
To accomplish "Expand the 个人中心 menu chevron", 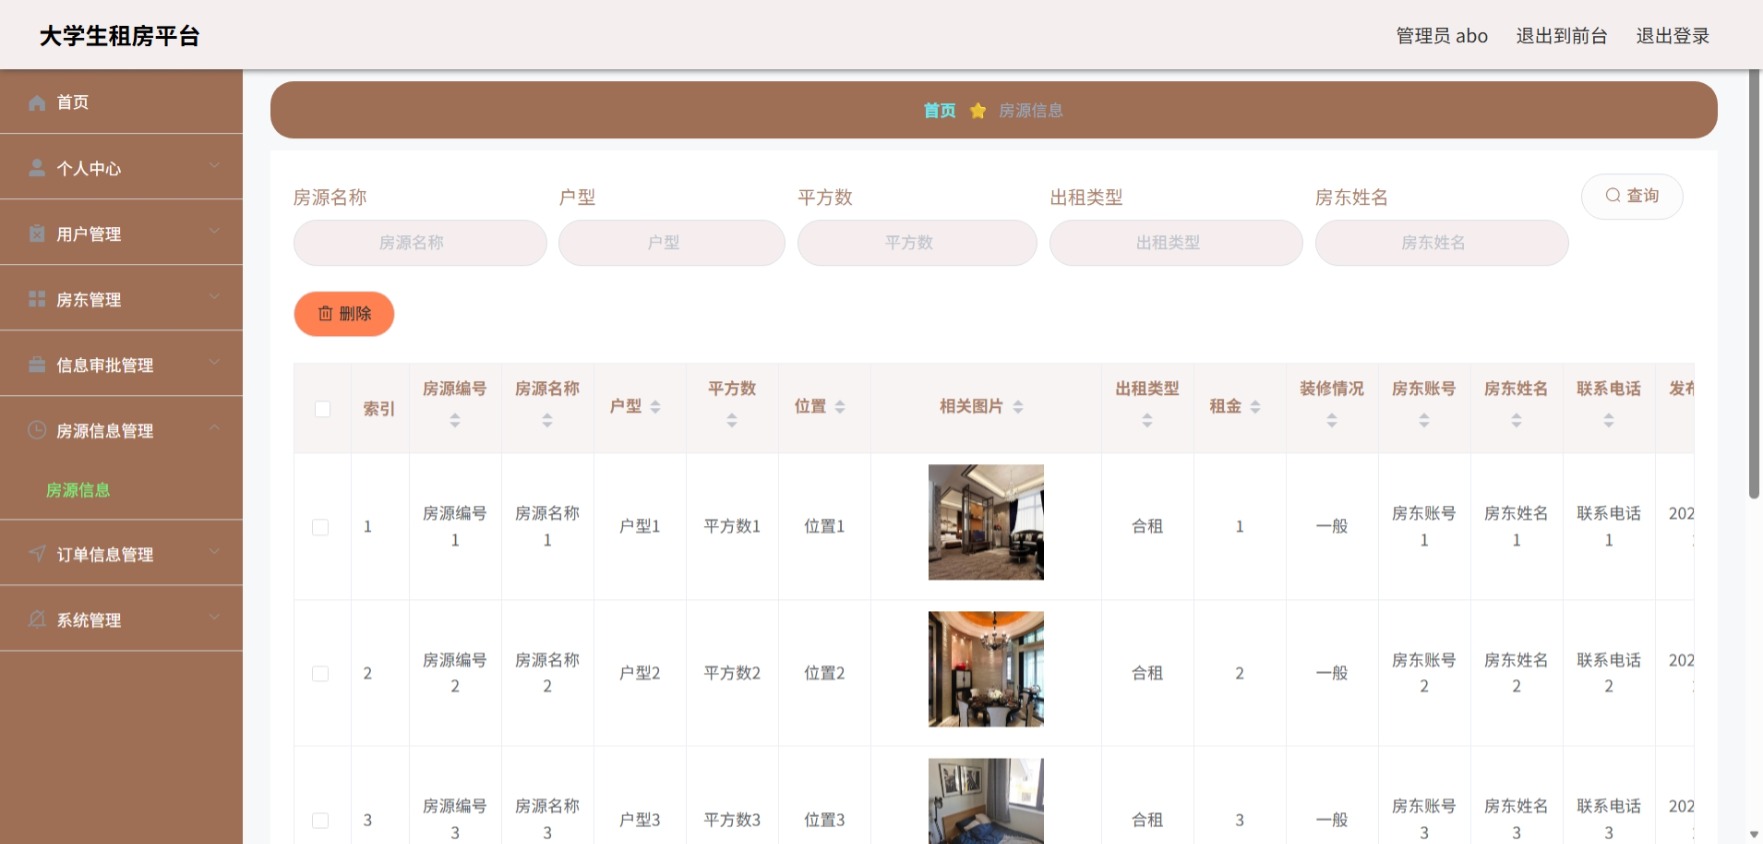I will (x=214, y=165).
